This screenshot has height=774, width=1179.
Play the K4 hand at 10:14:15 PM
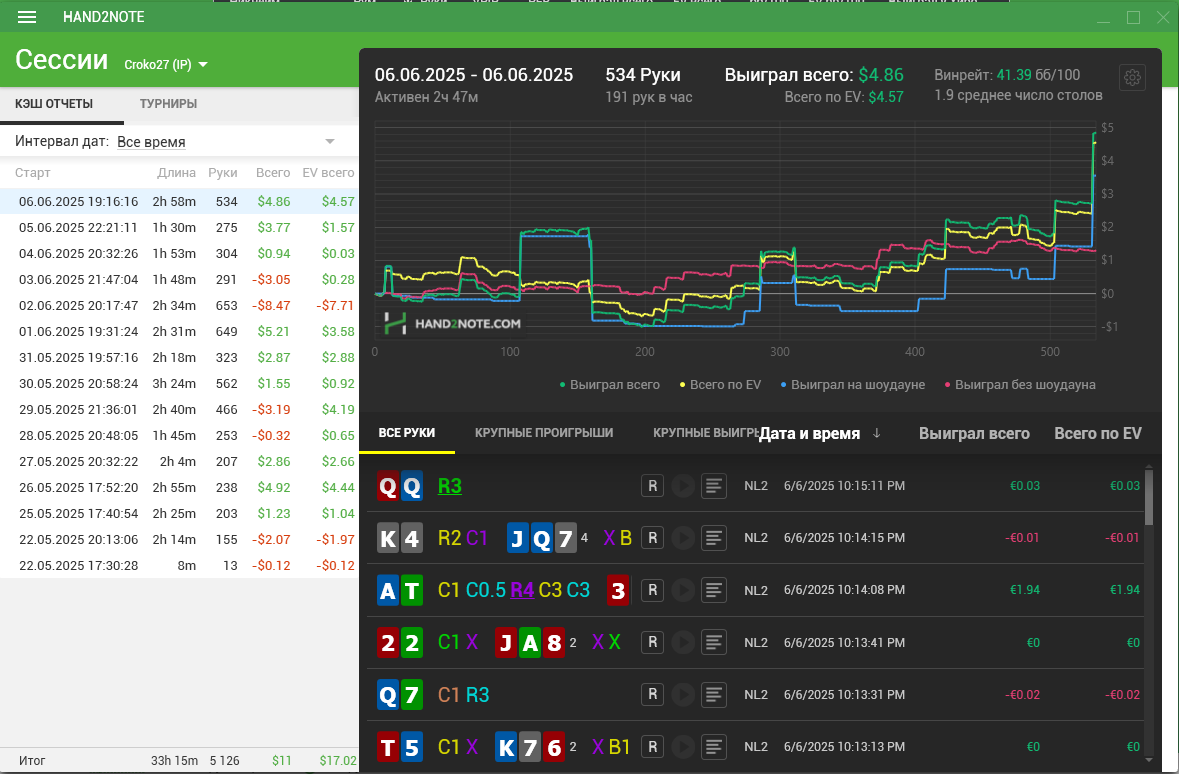click(683, 538)
